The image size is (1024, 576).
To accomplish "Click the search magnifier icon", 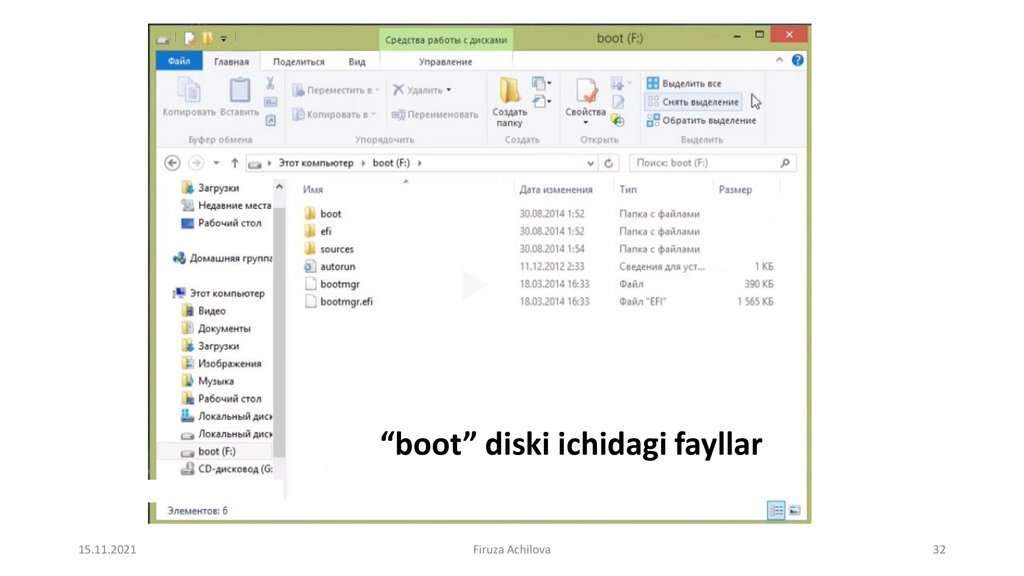I will (785, 163).
